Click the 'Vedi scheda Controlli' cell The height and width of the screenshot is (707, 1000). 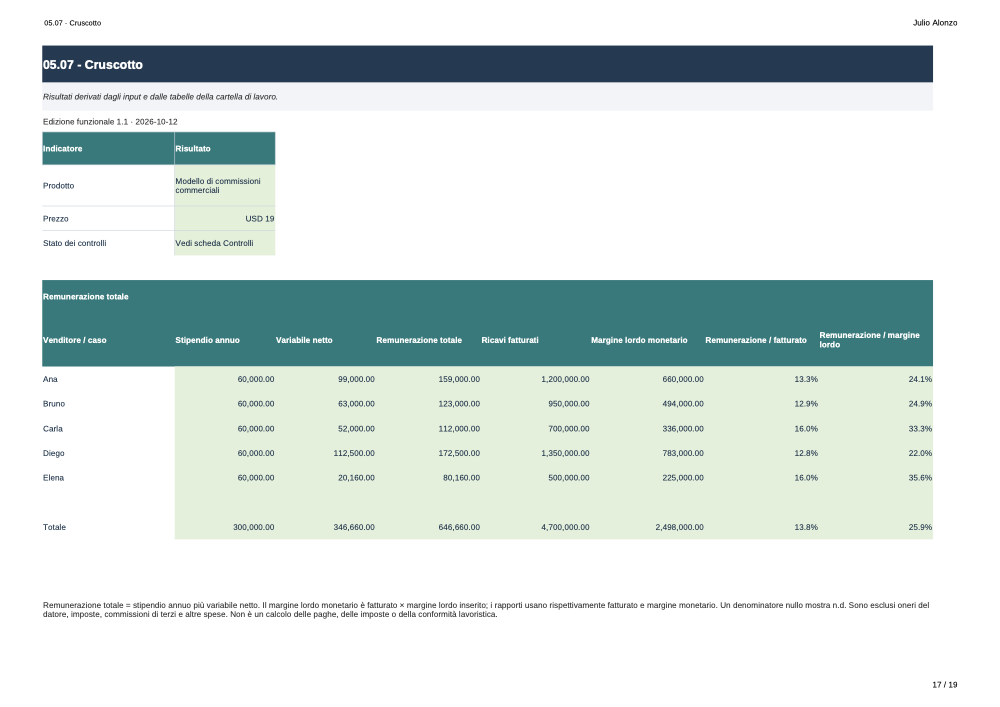tap(224, 243)
